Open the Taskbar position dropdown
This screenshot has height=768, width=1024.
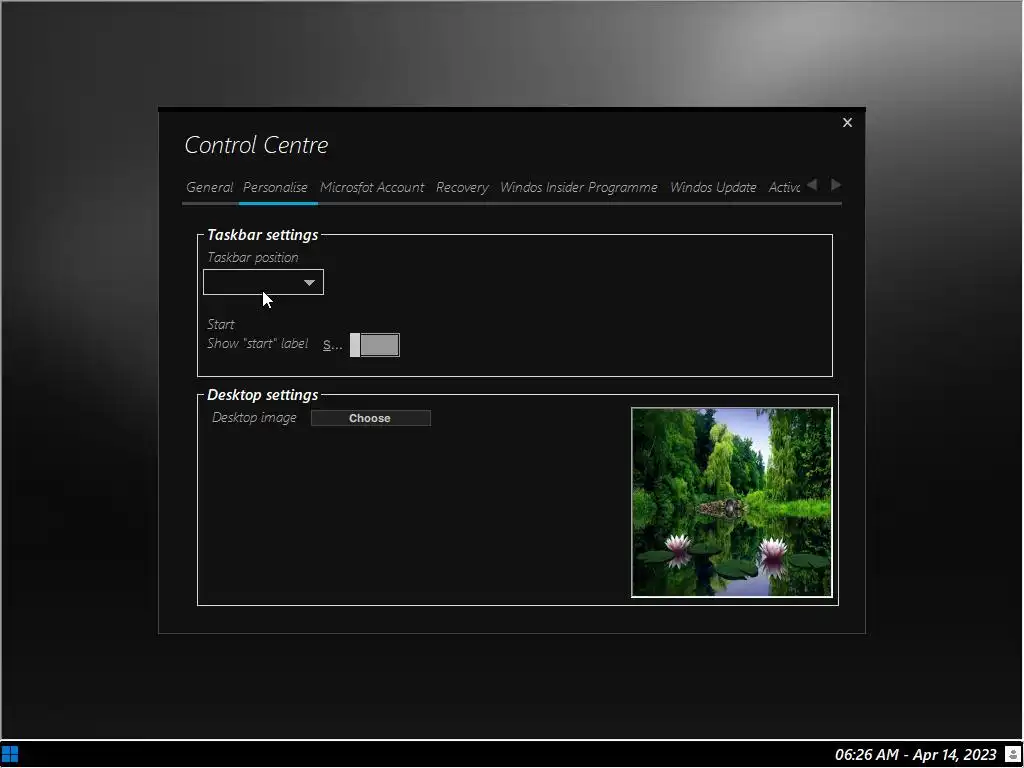(263, 282)
